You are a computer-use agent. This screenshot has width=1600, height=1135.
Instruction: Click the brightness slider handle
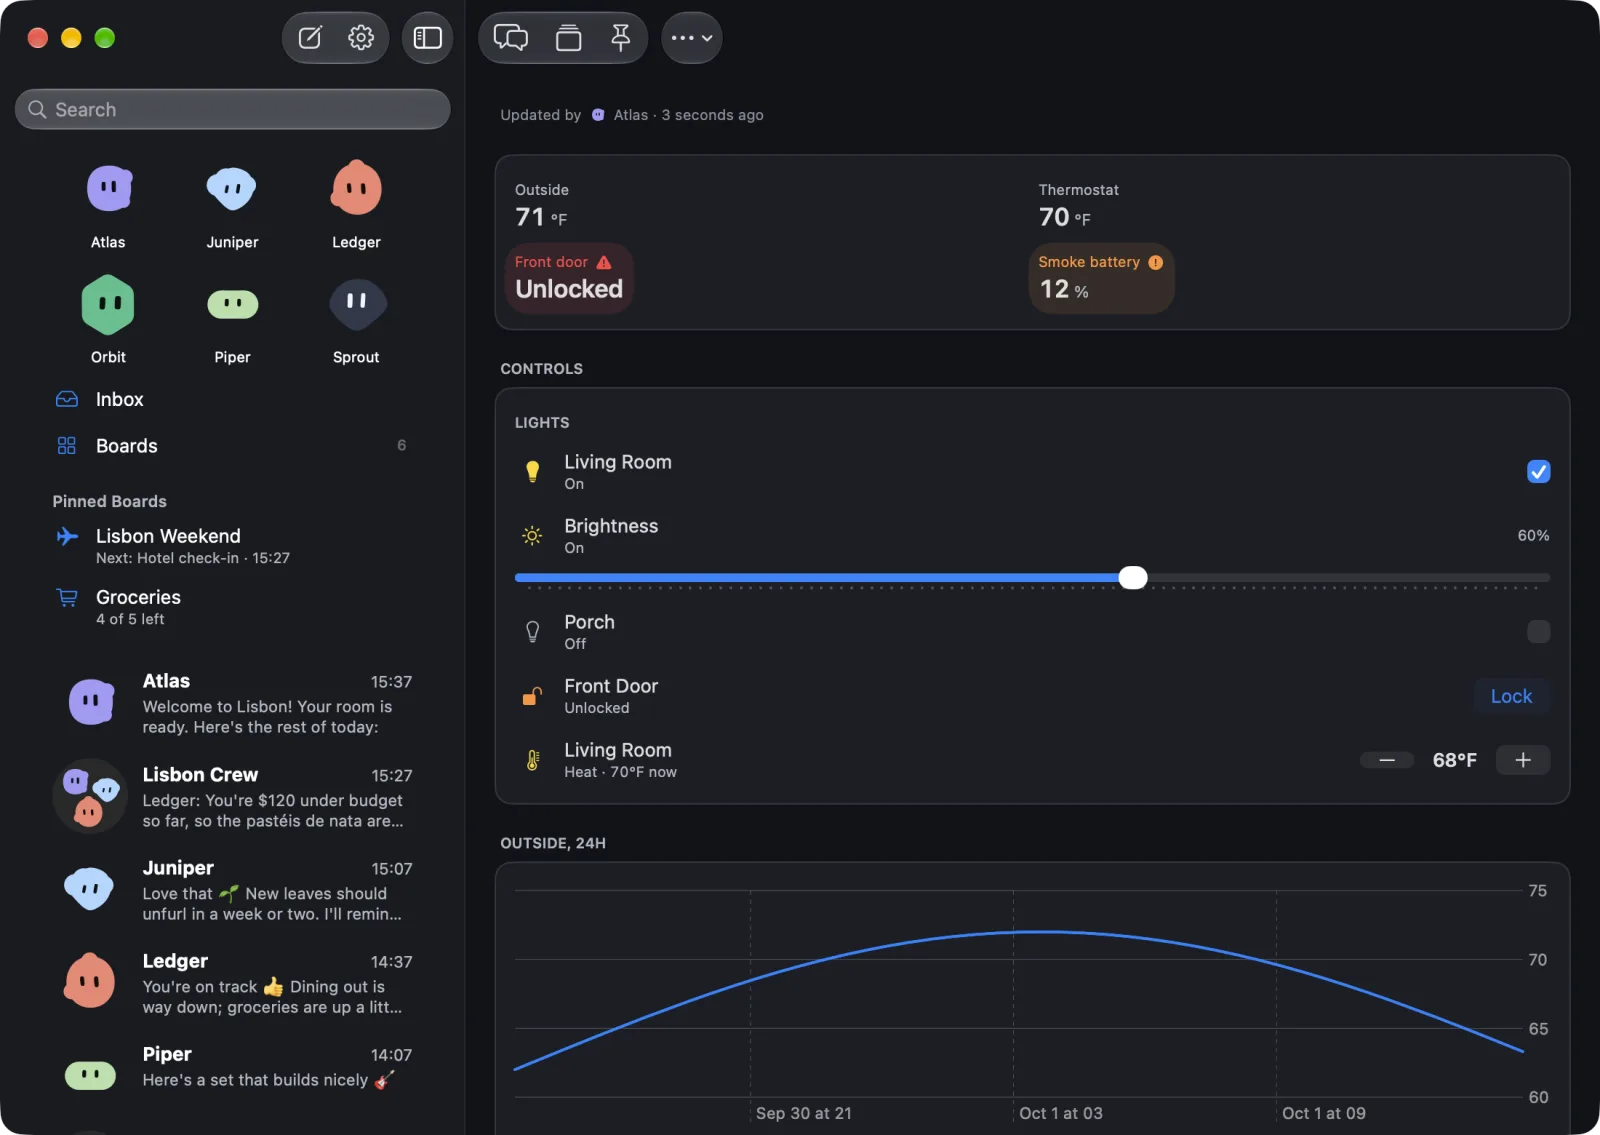click(1133, 577)
